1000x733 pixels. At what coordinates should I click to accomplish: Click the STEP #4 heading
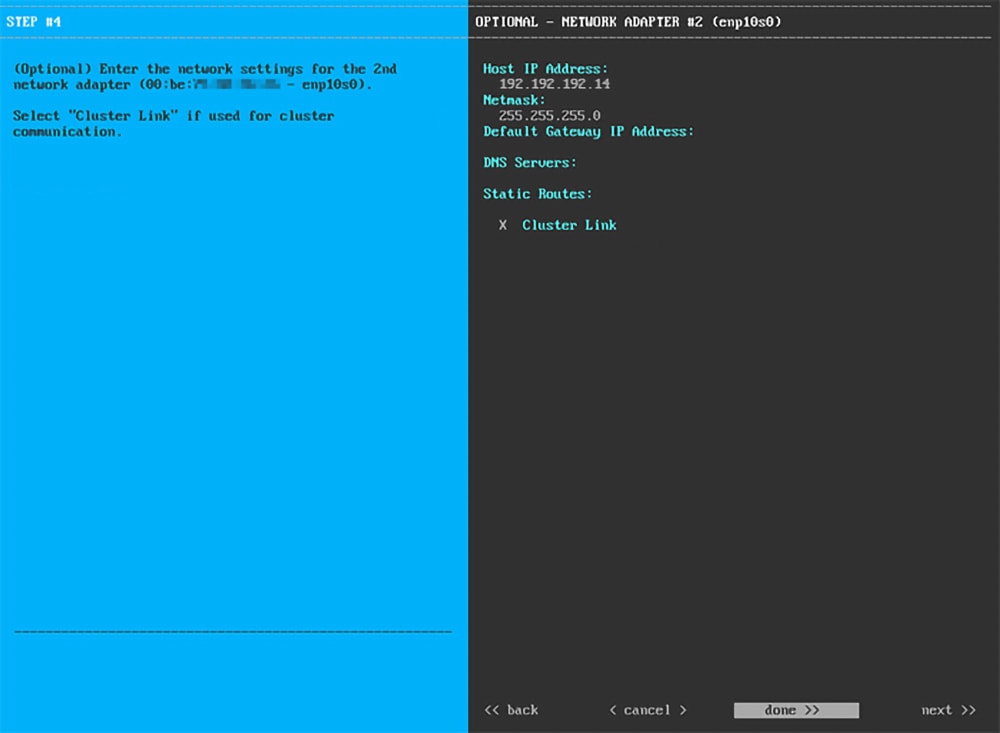click(x=34, y=22)
